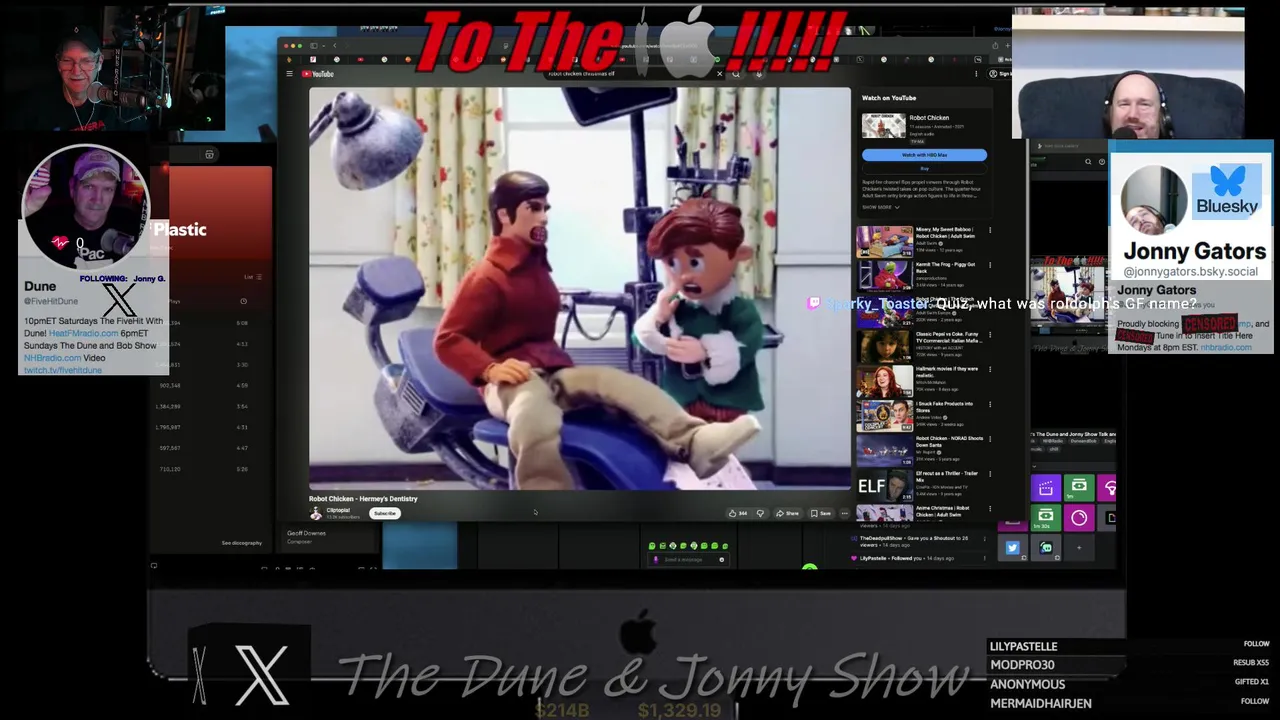The width and height of the screenshot is (1280, 720).
Task: Open more actions ellipsis beside Save
Action: (x=844, y=513)
